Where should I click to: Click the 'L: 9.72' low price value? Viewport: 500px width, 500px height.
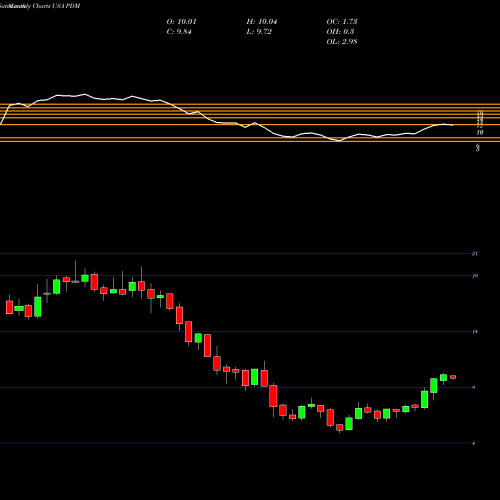[x=259, y=32]
